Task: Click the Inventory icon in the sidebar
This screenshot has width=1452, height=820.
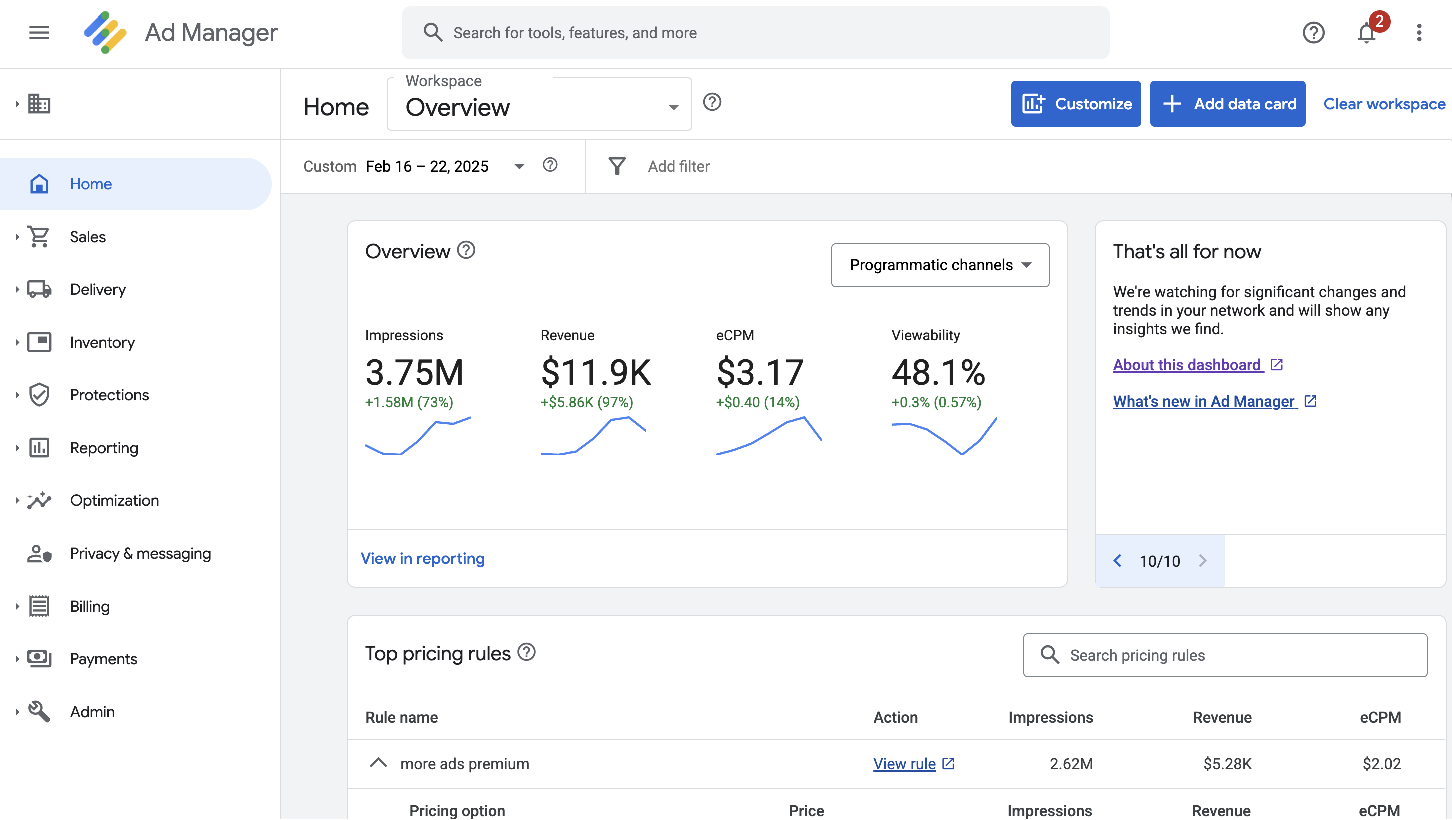Action: (38, 342)
